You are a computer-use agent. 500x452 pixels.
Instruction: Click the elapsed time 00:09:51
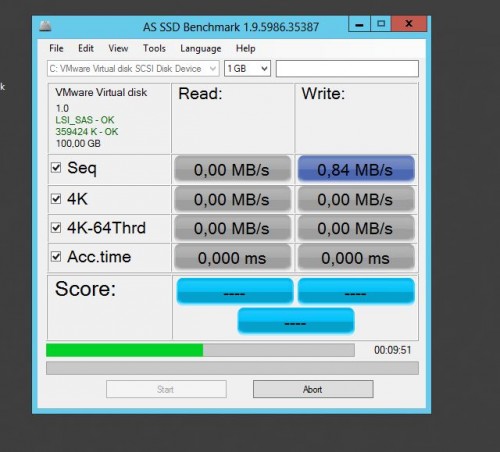coord(393,350)
